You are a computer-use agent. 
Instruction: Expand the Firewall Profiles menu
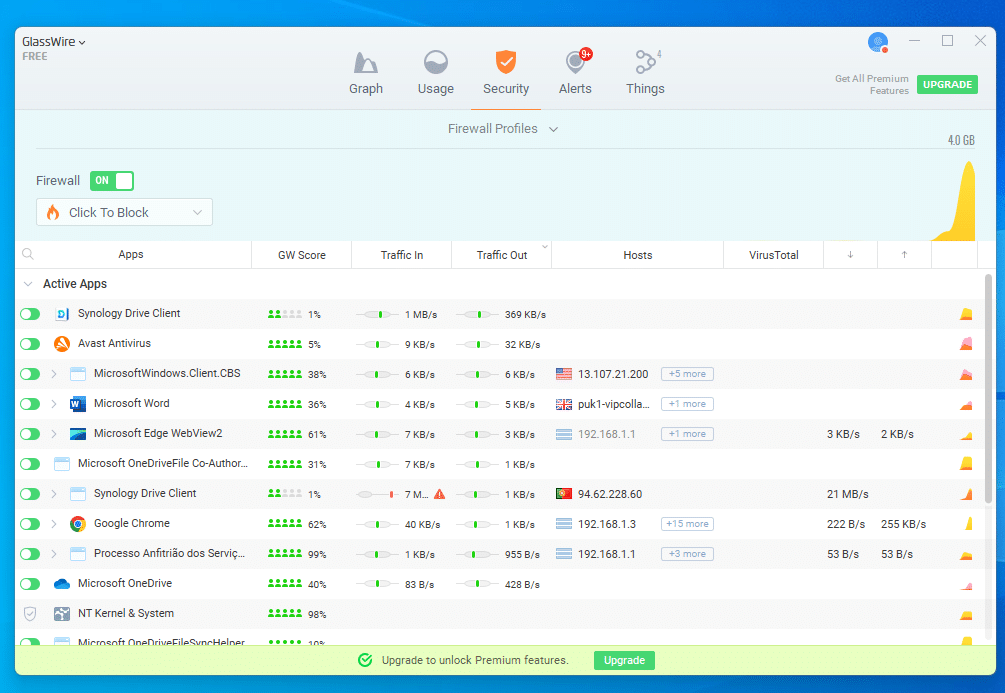[x=502, y=129]
